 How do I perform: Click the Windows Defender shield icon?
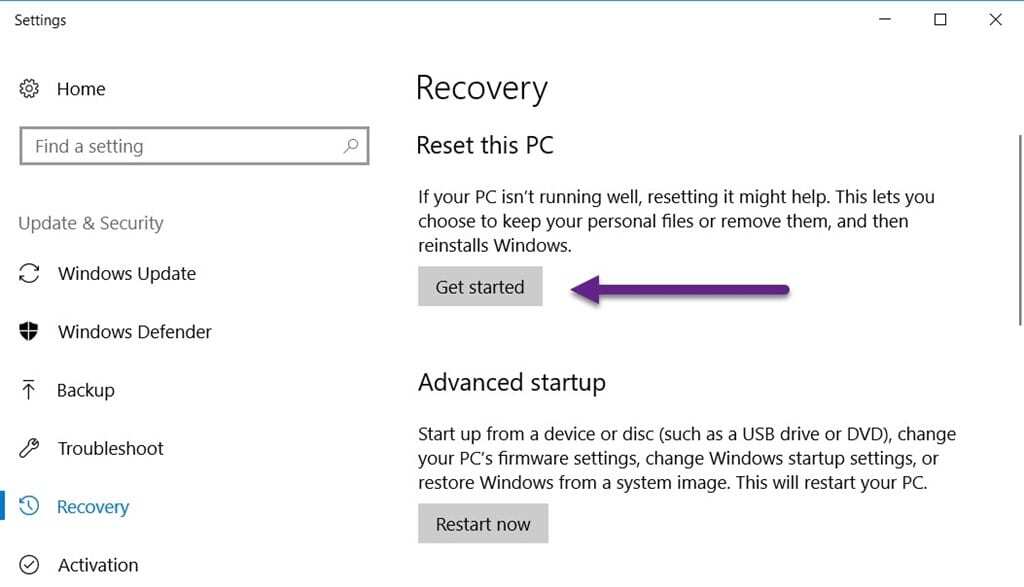click(30, 331)
